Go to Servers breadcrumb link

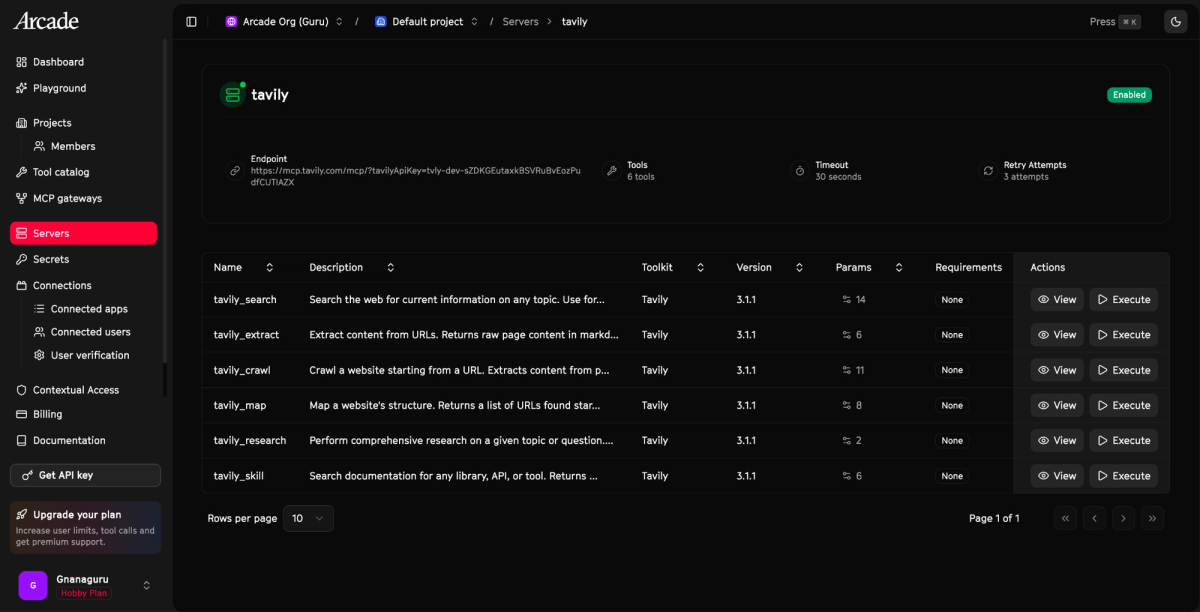tap(520, 21)
